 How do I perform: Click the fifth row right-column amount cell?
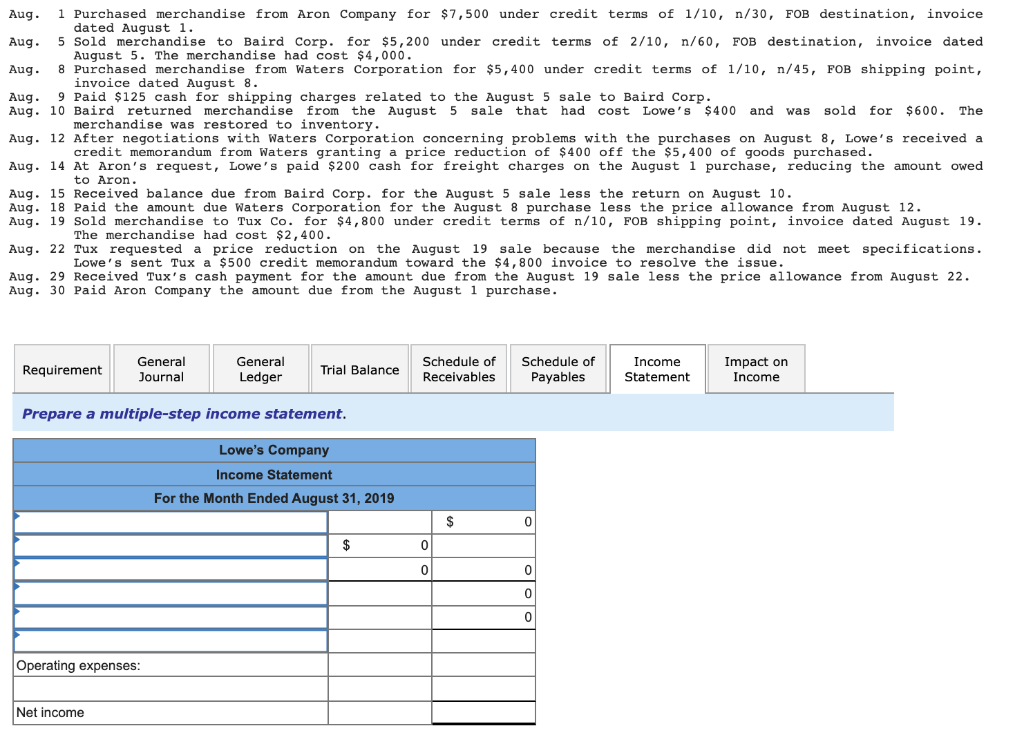[x=484, y=617]
